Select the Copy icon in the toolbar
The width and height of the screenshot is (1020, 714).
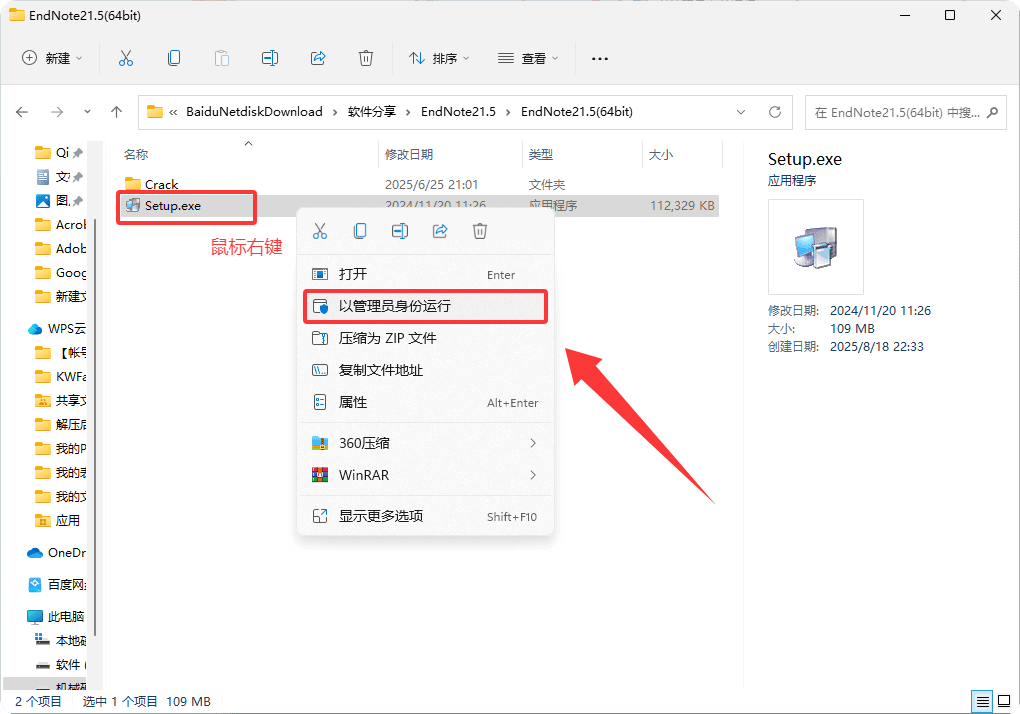pyautogui.click(x=174, y=58)
